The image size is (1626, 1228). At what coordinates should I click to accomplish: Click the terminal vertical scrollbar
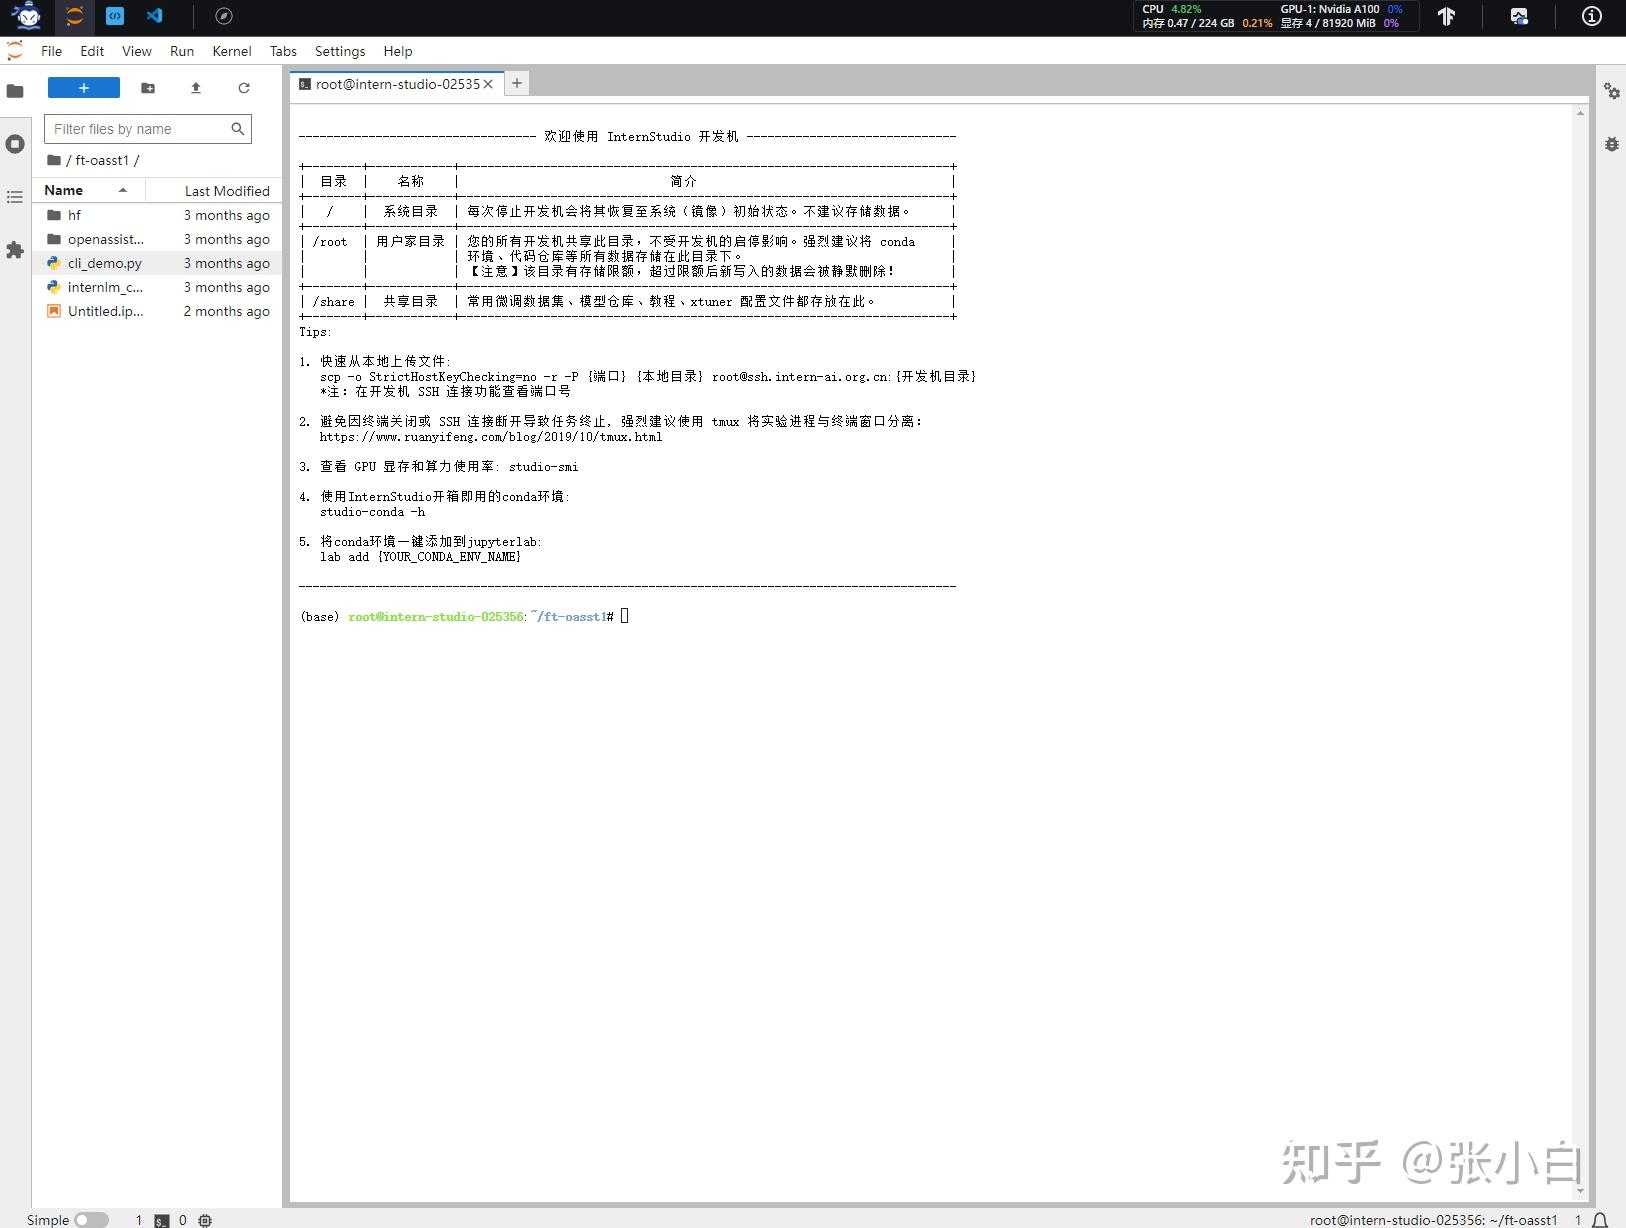tap(1580, 650)
